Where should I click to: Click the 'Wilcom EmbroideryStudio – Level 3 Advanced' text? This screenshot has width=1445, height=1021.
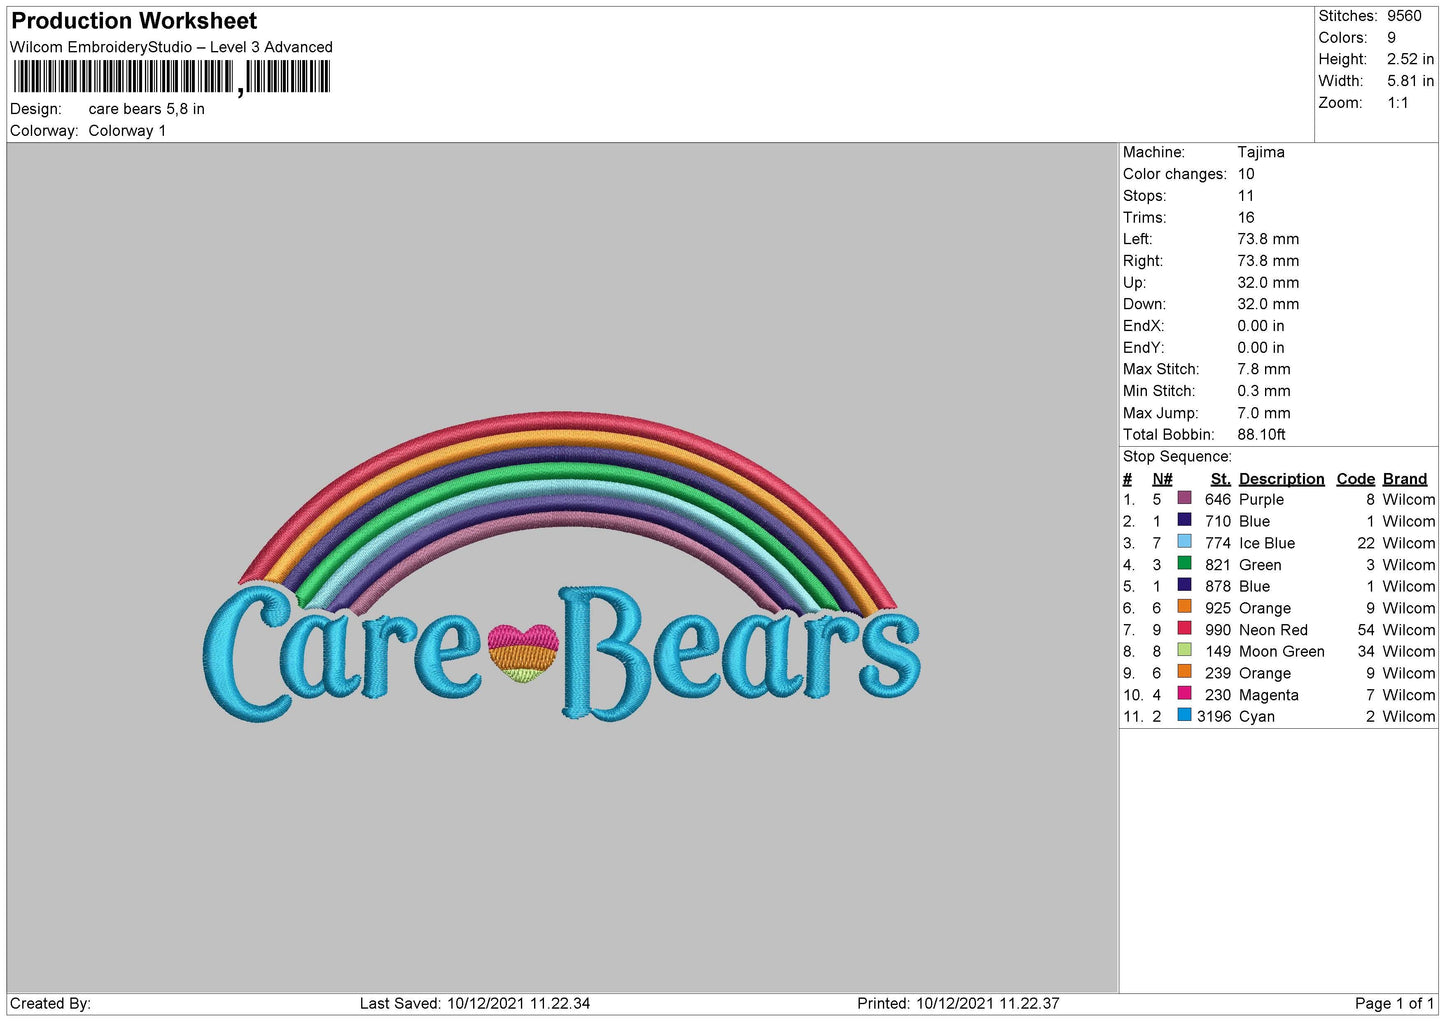click(171, 47)
